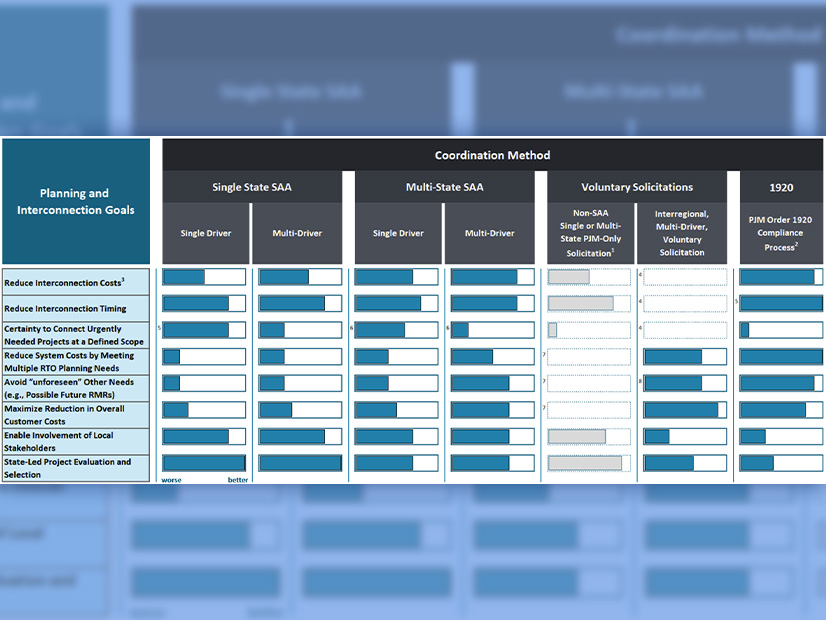The height and width of the screenshot is (620, 826).
Task: Select Single Driver under Single State SAA
Action: coord(204,233)
